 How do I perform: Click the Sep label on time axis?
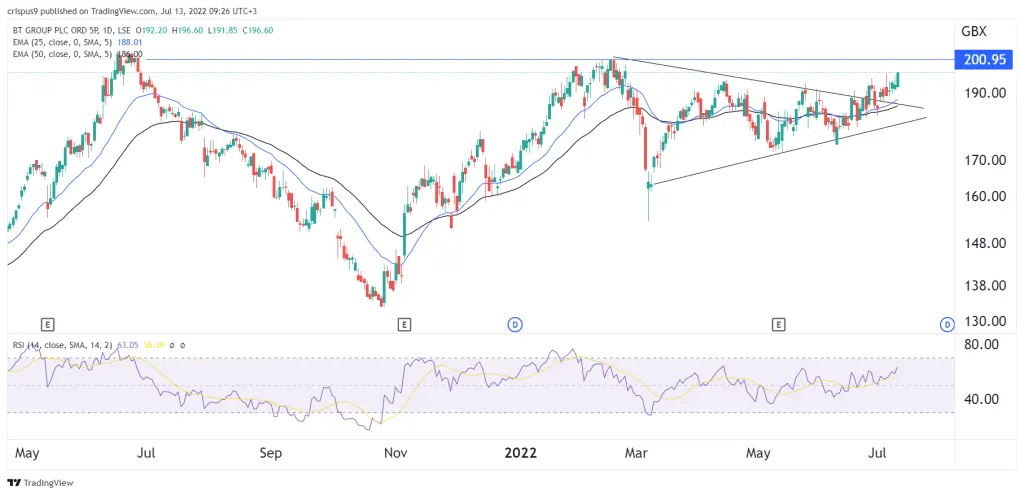271,453
